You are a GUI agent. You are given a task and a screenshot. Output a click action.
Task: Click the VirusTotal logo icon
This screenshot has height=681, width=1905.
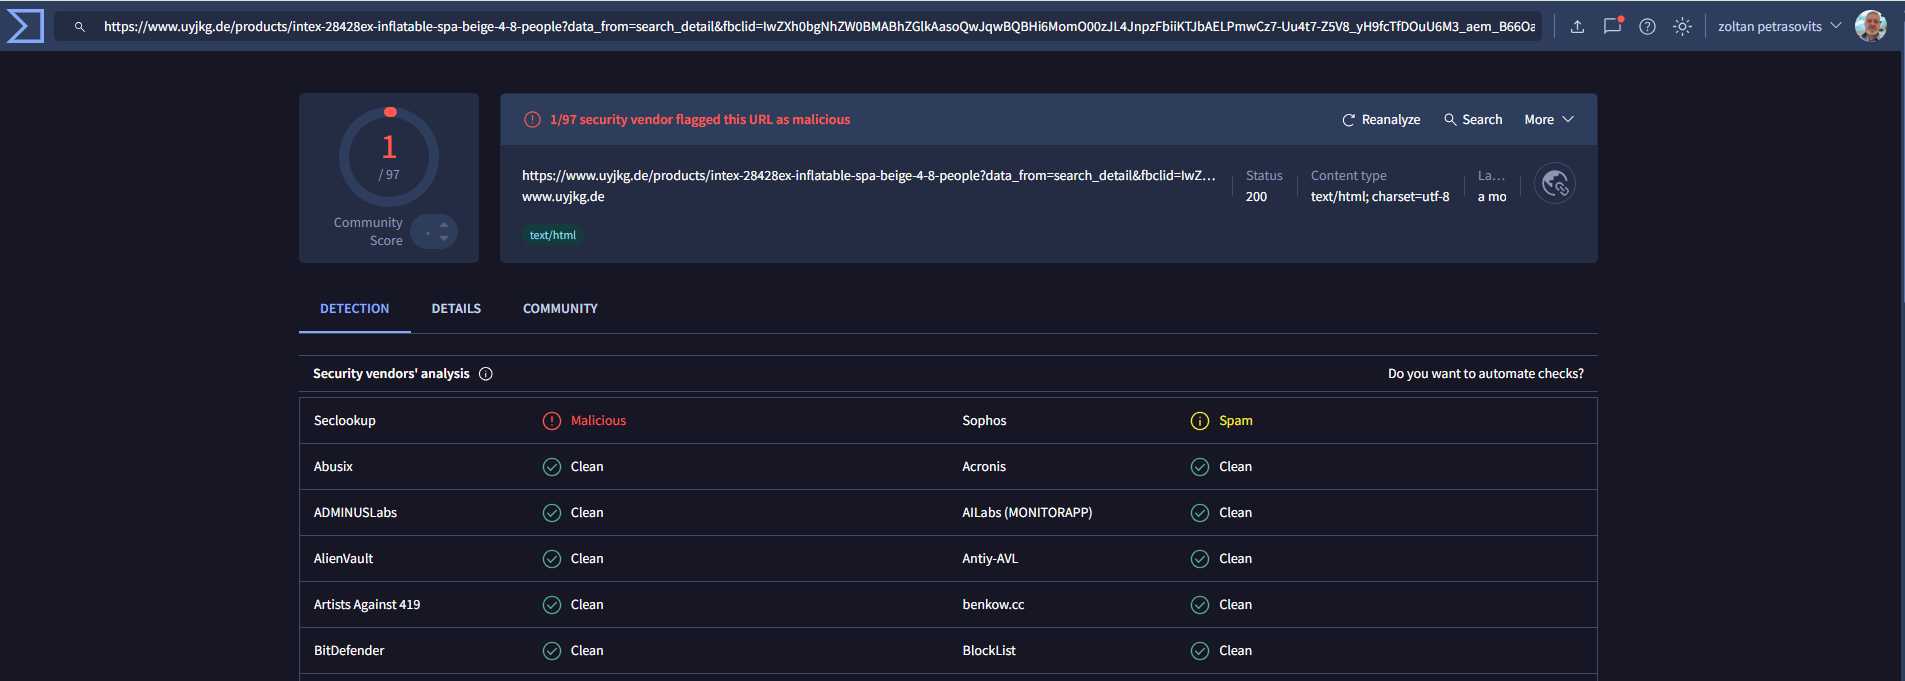coord(25,26)
